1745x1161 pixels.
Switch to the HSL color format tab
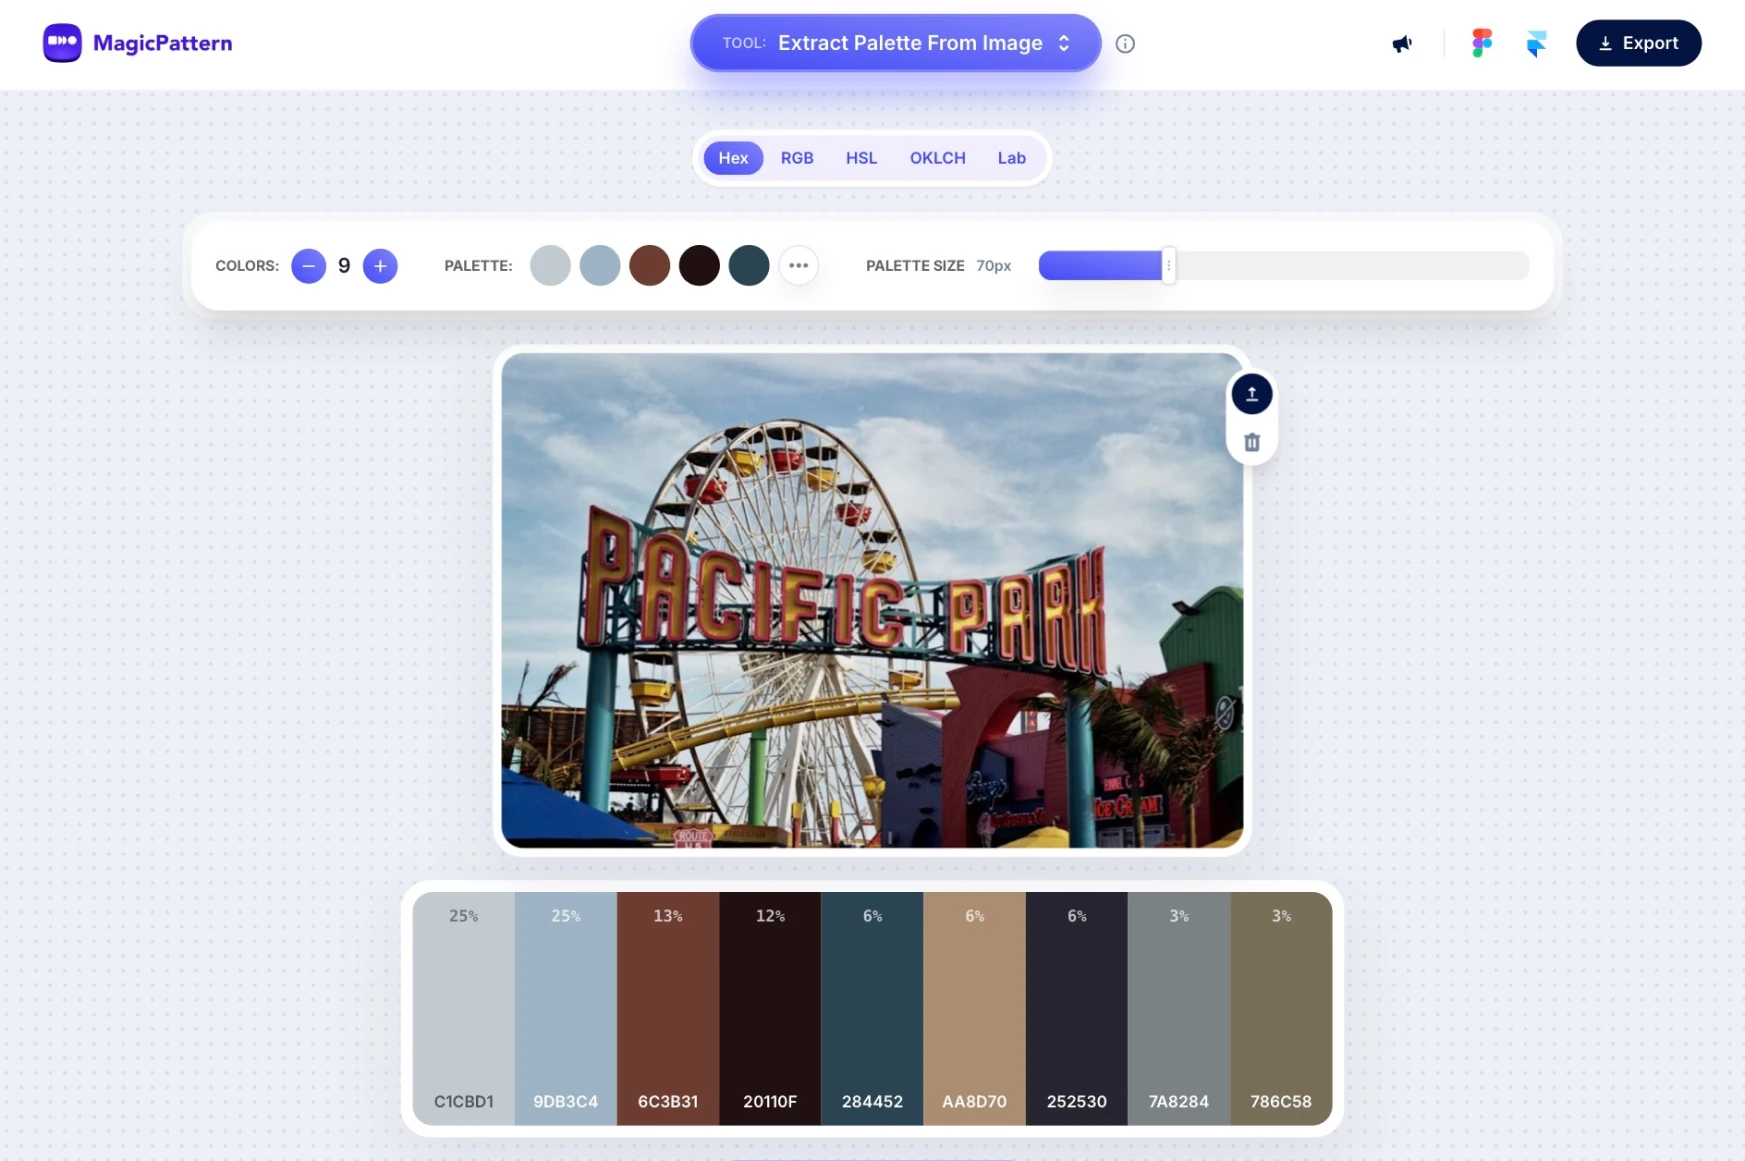[x=861, y=158]
